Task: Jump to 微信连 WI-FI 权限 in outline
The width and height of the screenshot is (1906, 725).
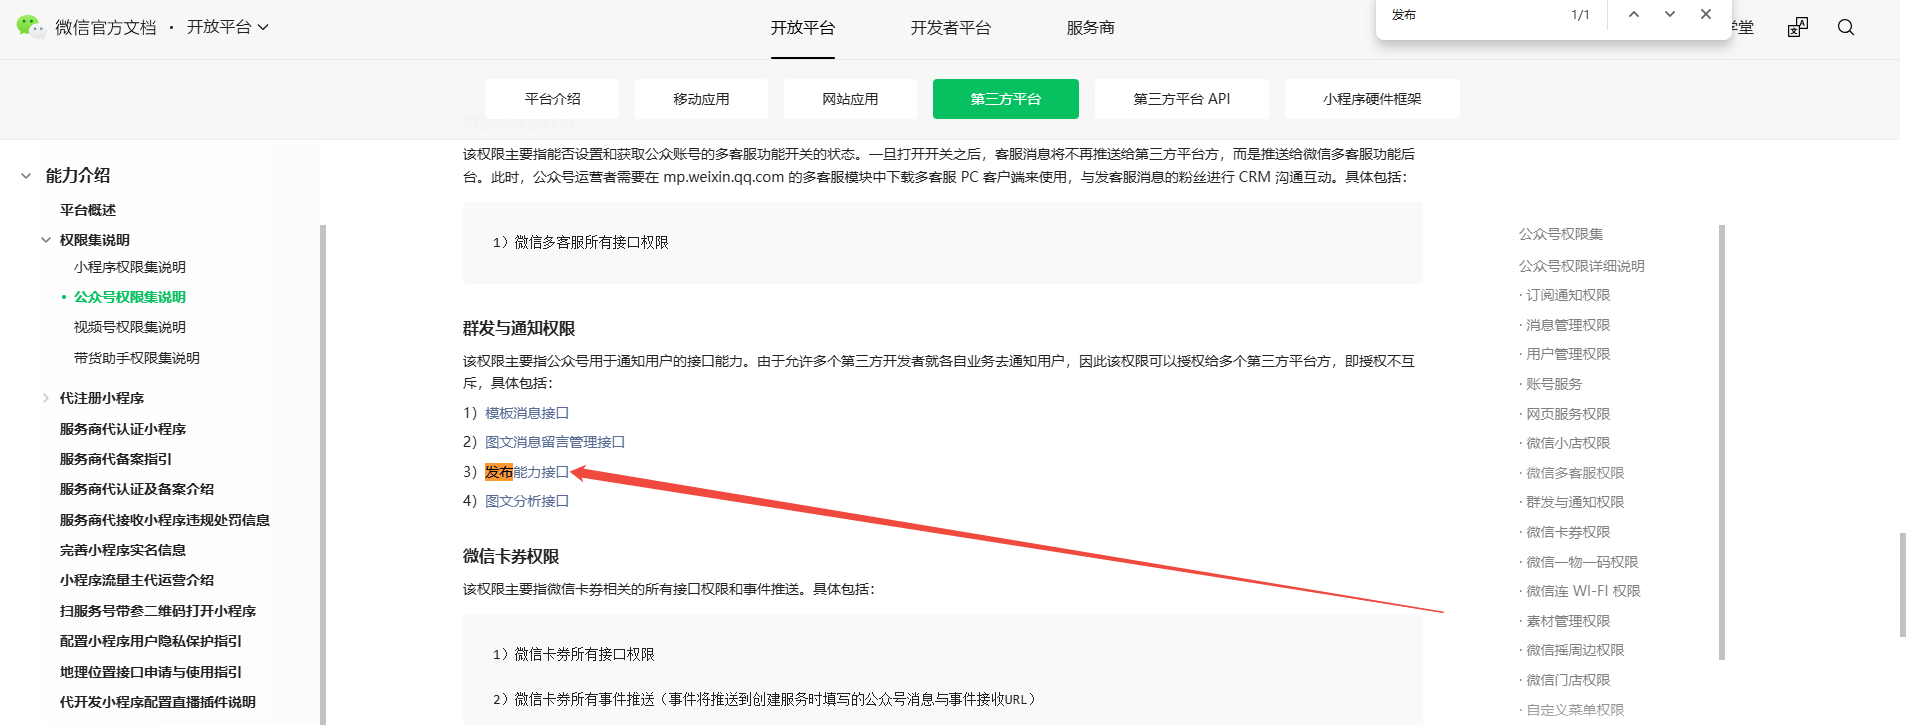Action: click(x=1583, y=591)
